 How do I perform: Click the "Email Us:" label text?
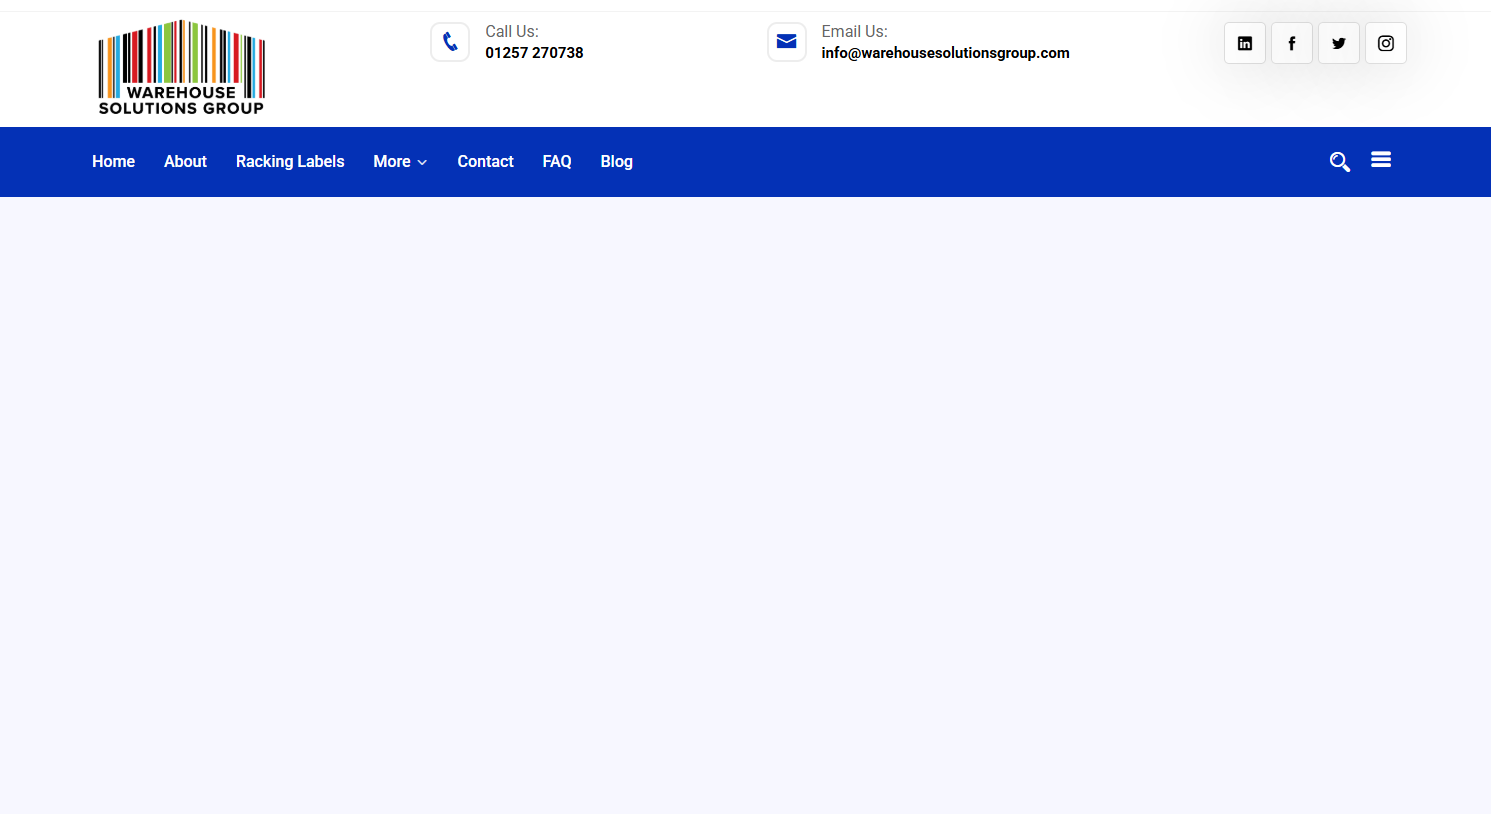pos(854,32)
